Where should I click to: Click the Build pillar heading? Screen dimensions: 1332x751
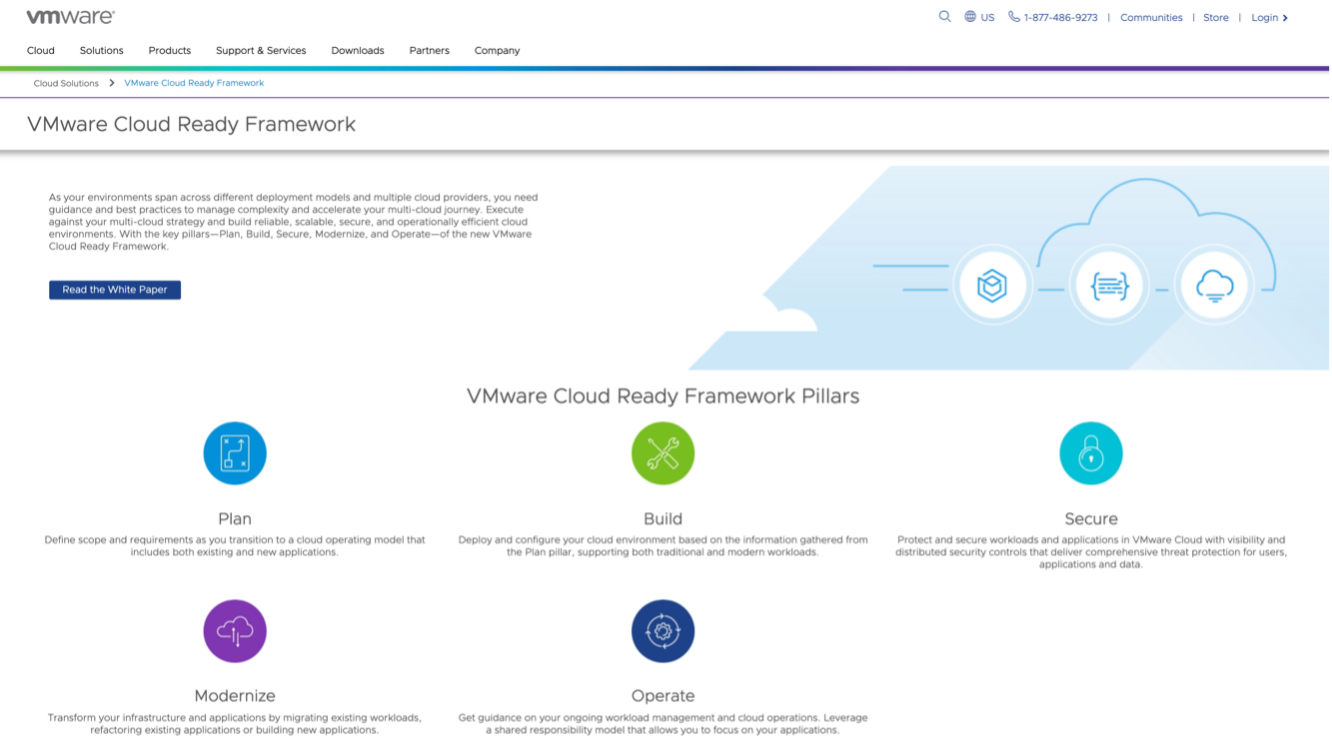[x=663, y=519]
